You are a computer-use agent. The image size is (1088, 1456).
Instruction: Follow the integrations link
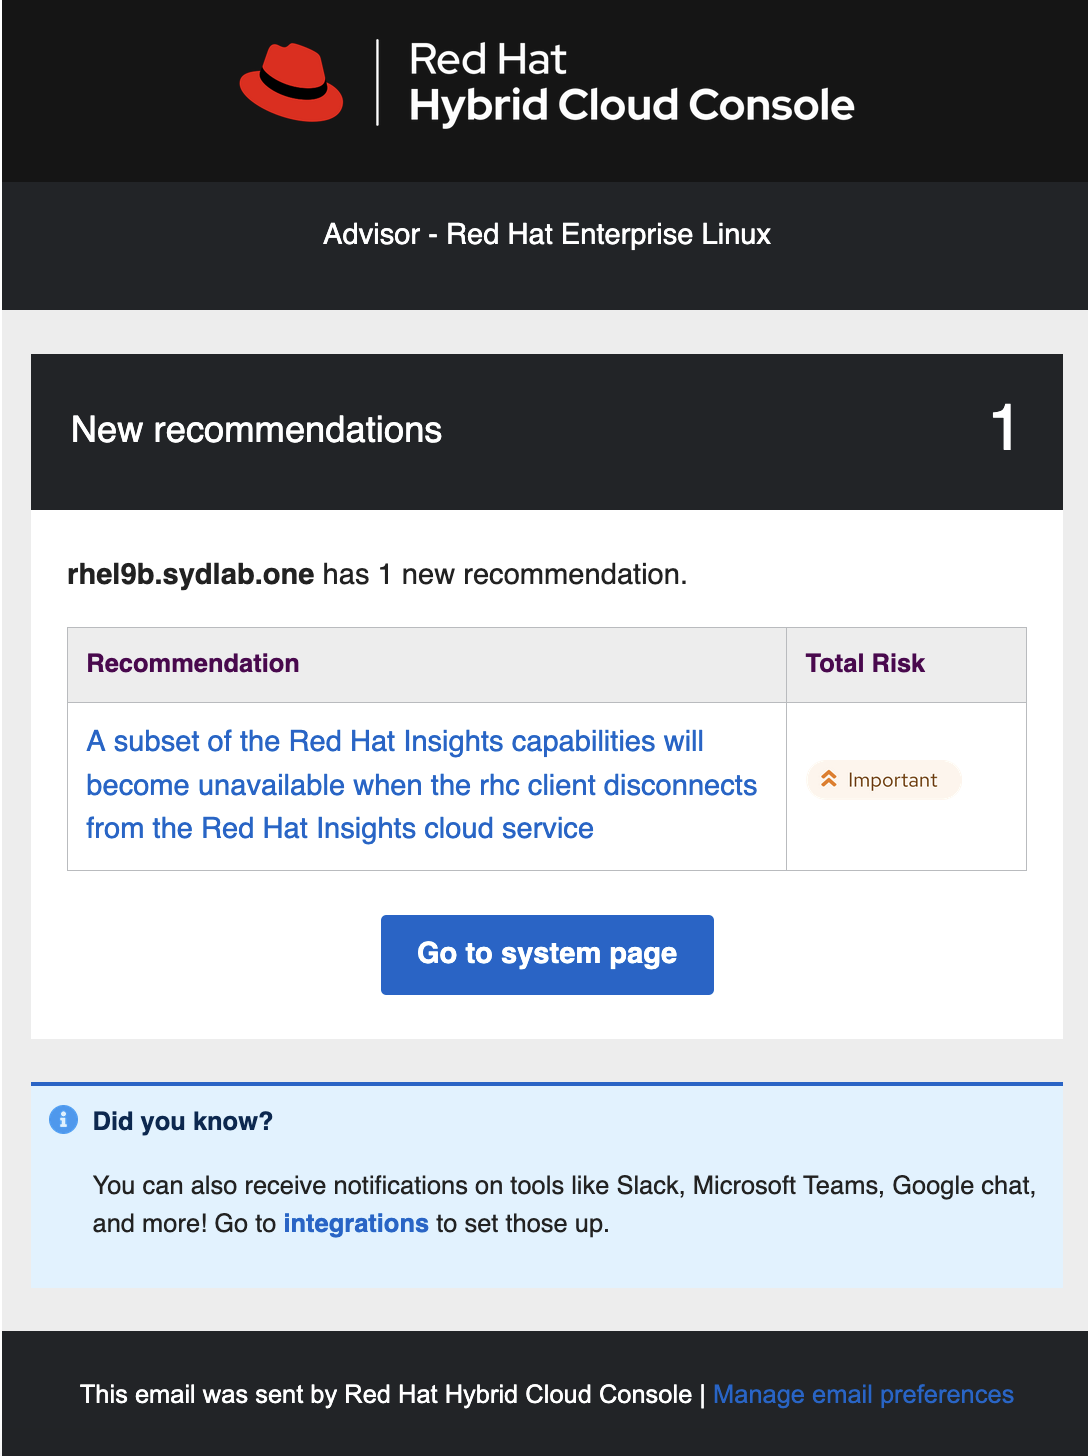pos(356,1224)
